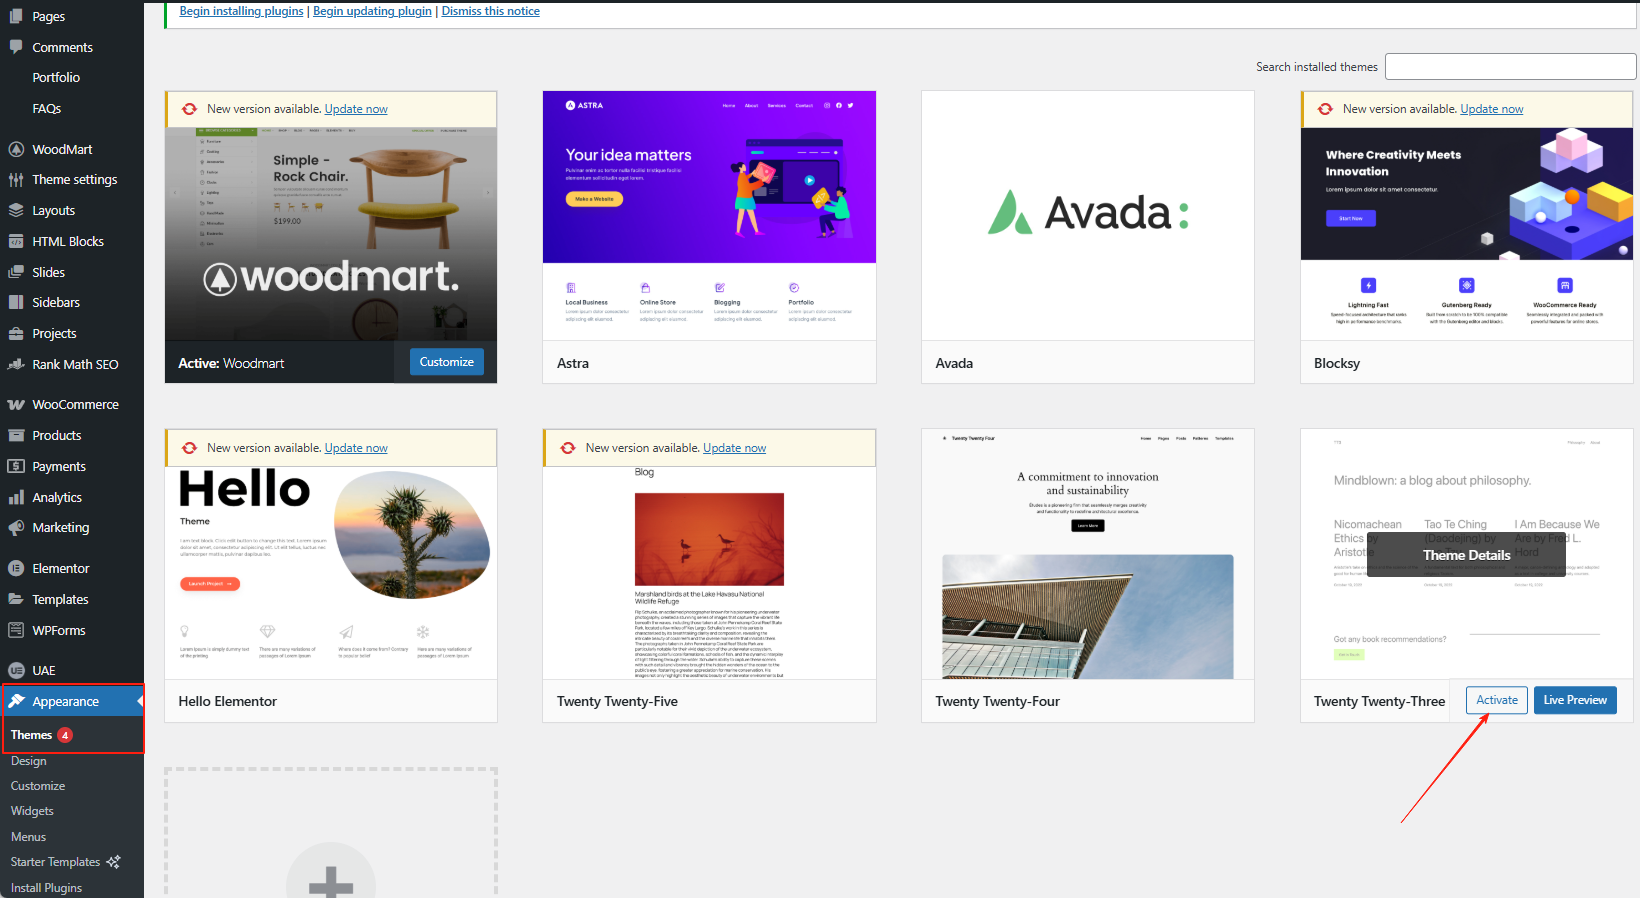The height and width of the screenshot is (898, 1640).
Task: Click the Products box icon
Action: tap(16, 436)
